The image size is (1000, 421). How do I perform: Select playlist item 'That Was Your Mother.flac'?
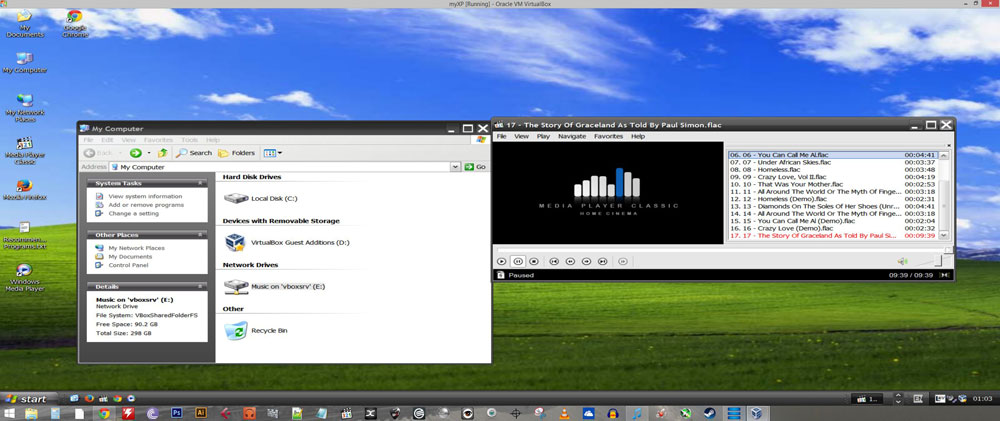[x=833, y=184]
